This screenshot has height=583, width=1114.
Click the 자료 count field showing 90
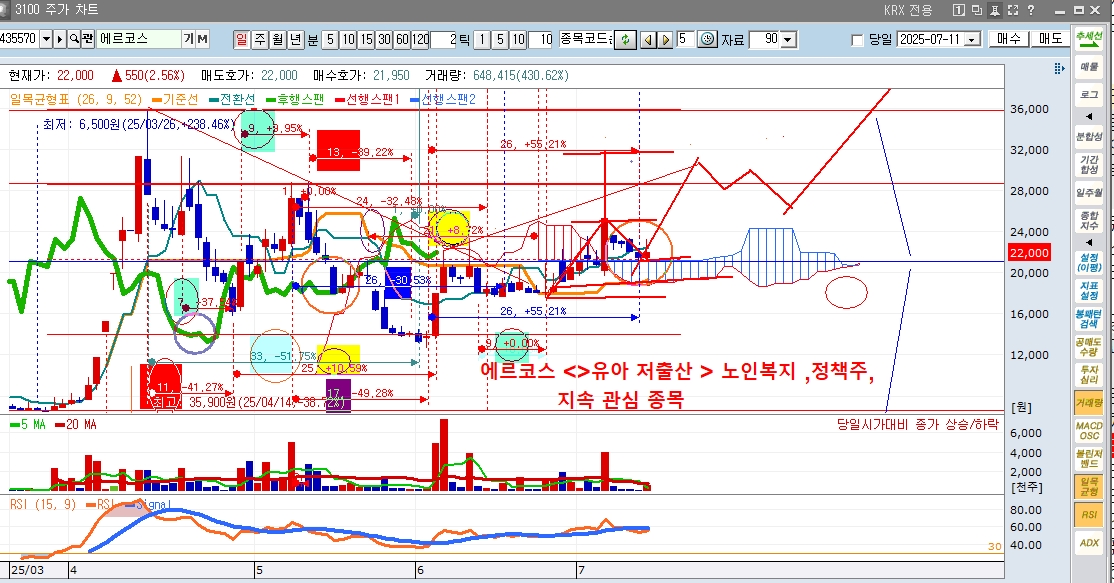click(764, 40)
